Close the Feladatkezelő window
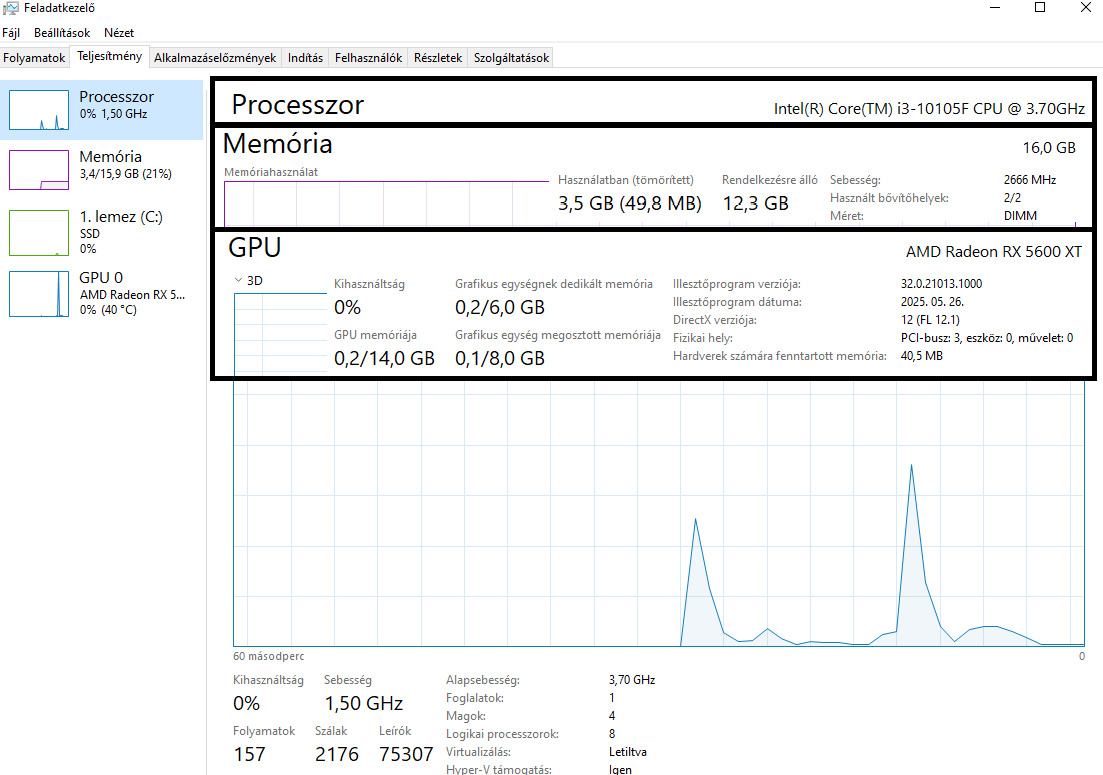Screen dimensions: 1103x775 (1085, 8)
